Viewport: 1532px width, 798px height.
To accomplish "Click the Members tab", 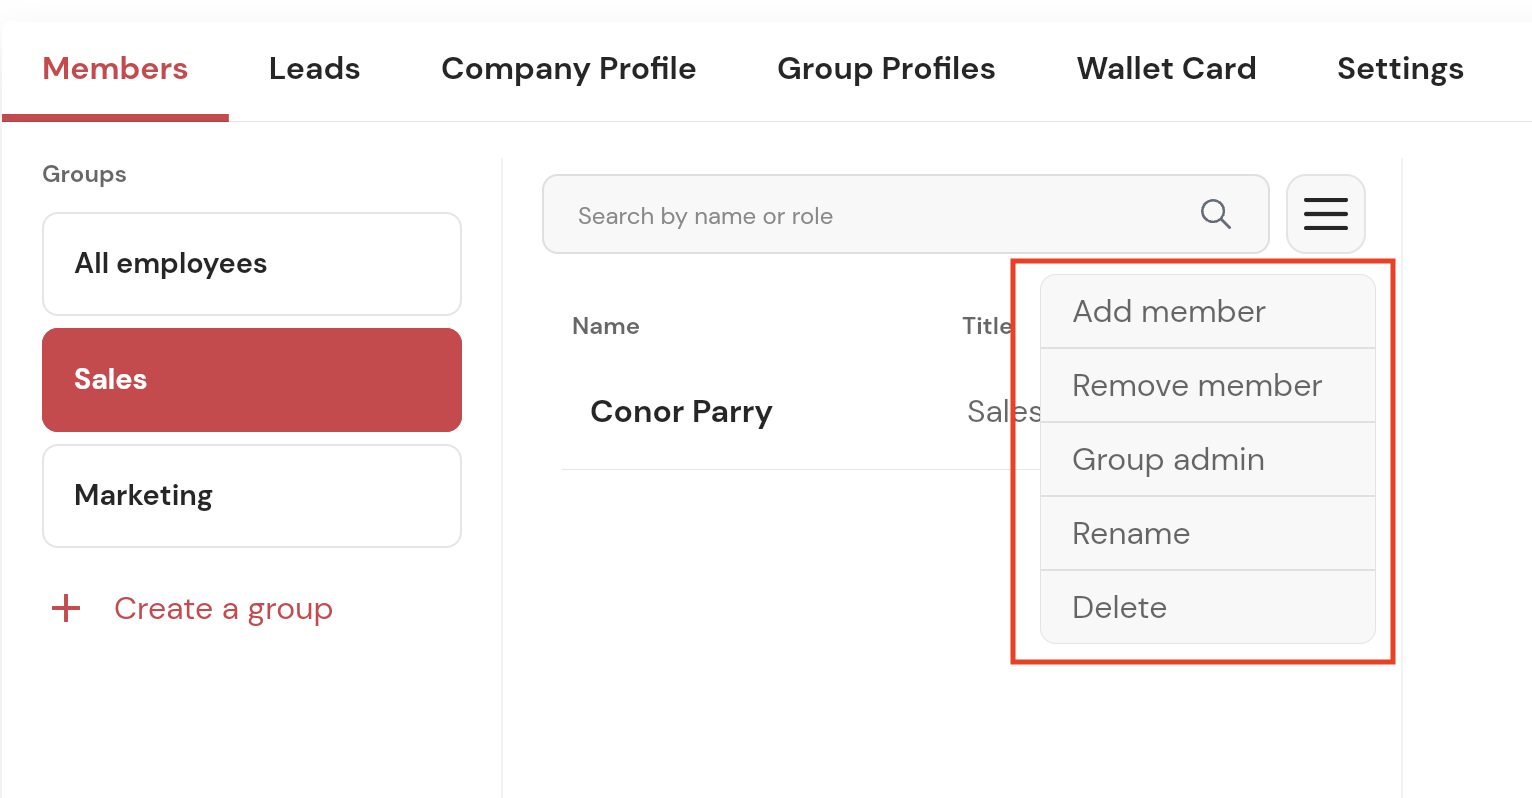I will (115, 69).
